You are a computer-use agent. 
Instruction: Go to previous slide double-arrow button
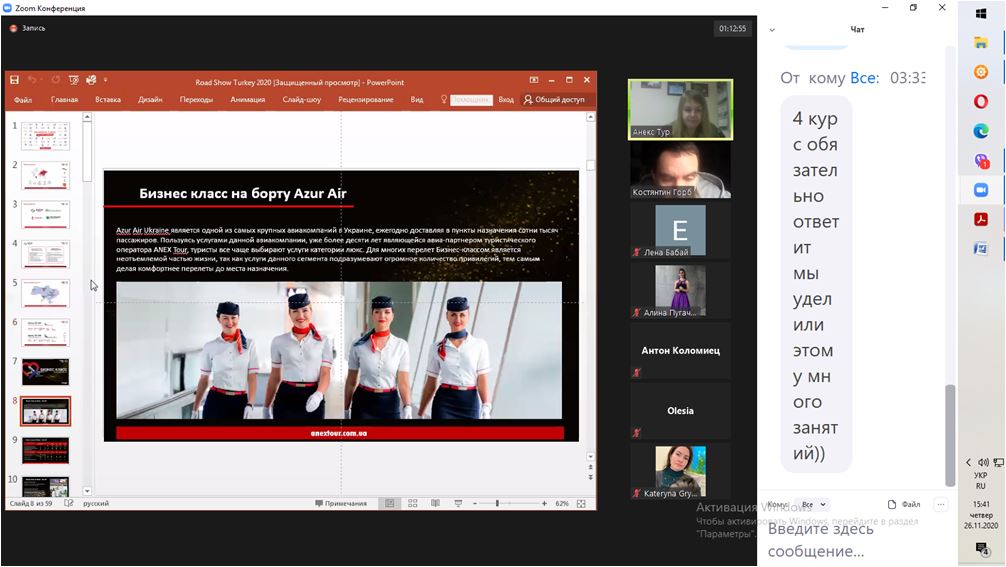[x=590, y=468]
